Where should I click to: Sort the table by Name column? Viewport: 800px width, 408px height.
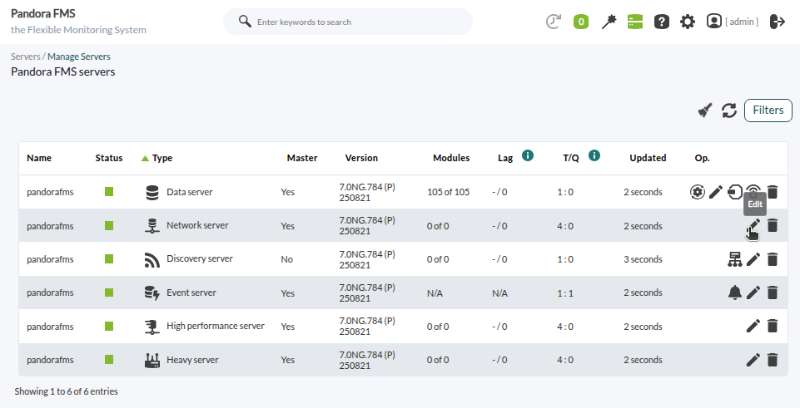point(39,158)
